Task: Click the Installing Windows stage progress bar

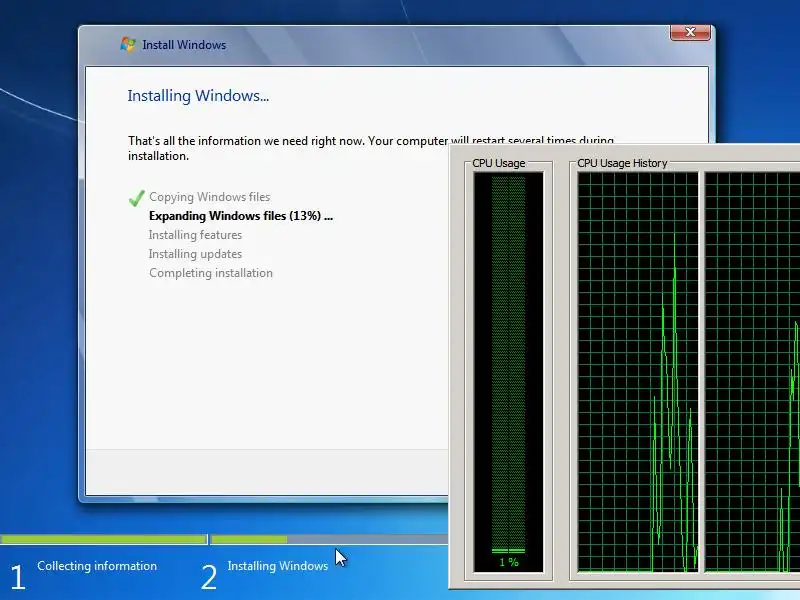Action: pos(329,539)
